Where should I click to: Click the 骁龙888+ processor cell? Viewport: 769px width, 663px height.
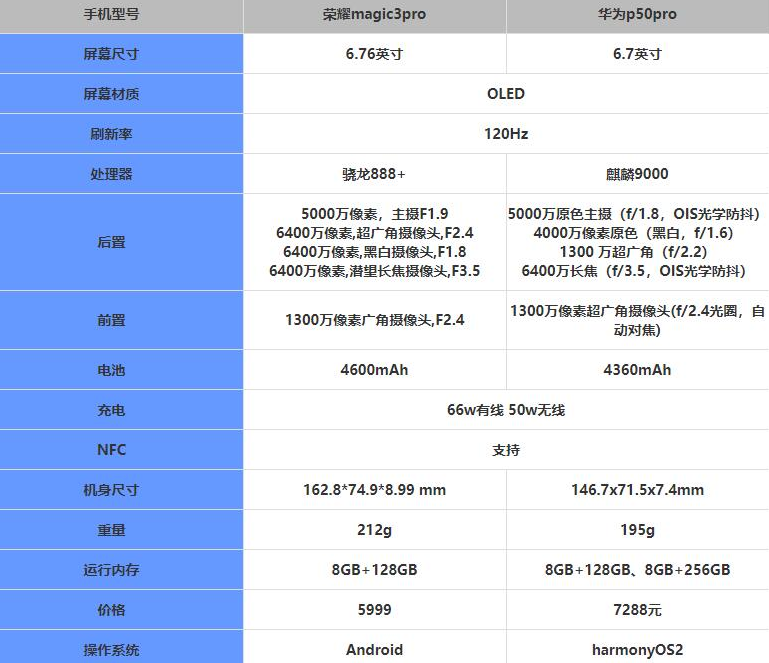coord(374,174)
